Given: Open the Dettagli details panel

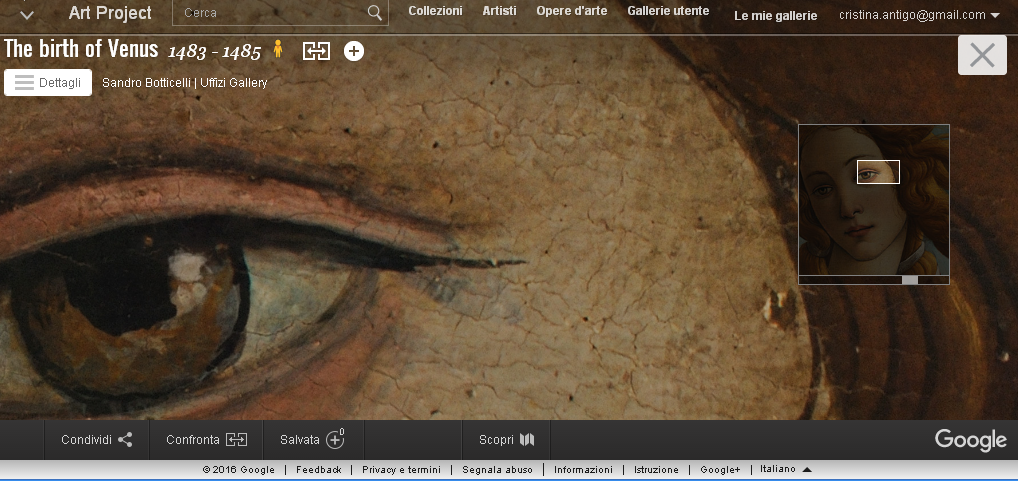Looking at the screenshot, I should click(x=48, y=82).
